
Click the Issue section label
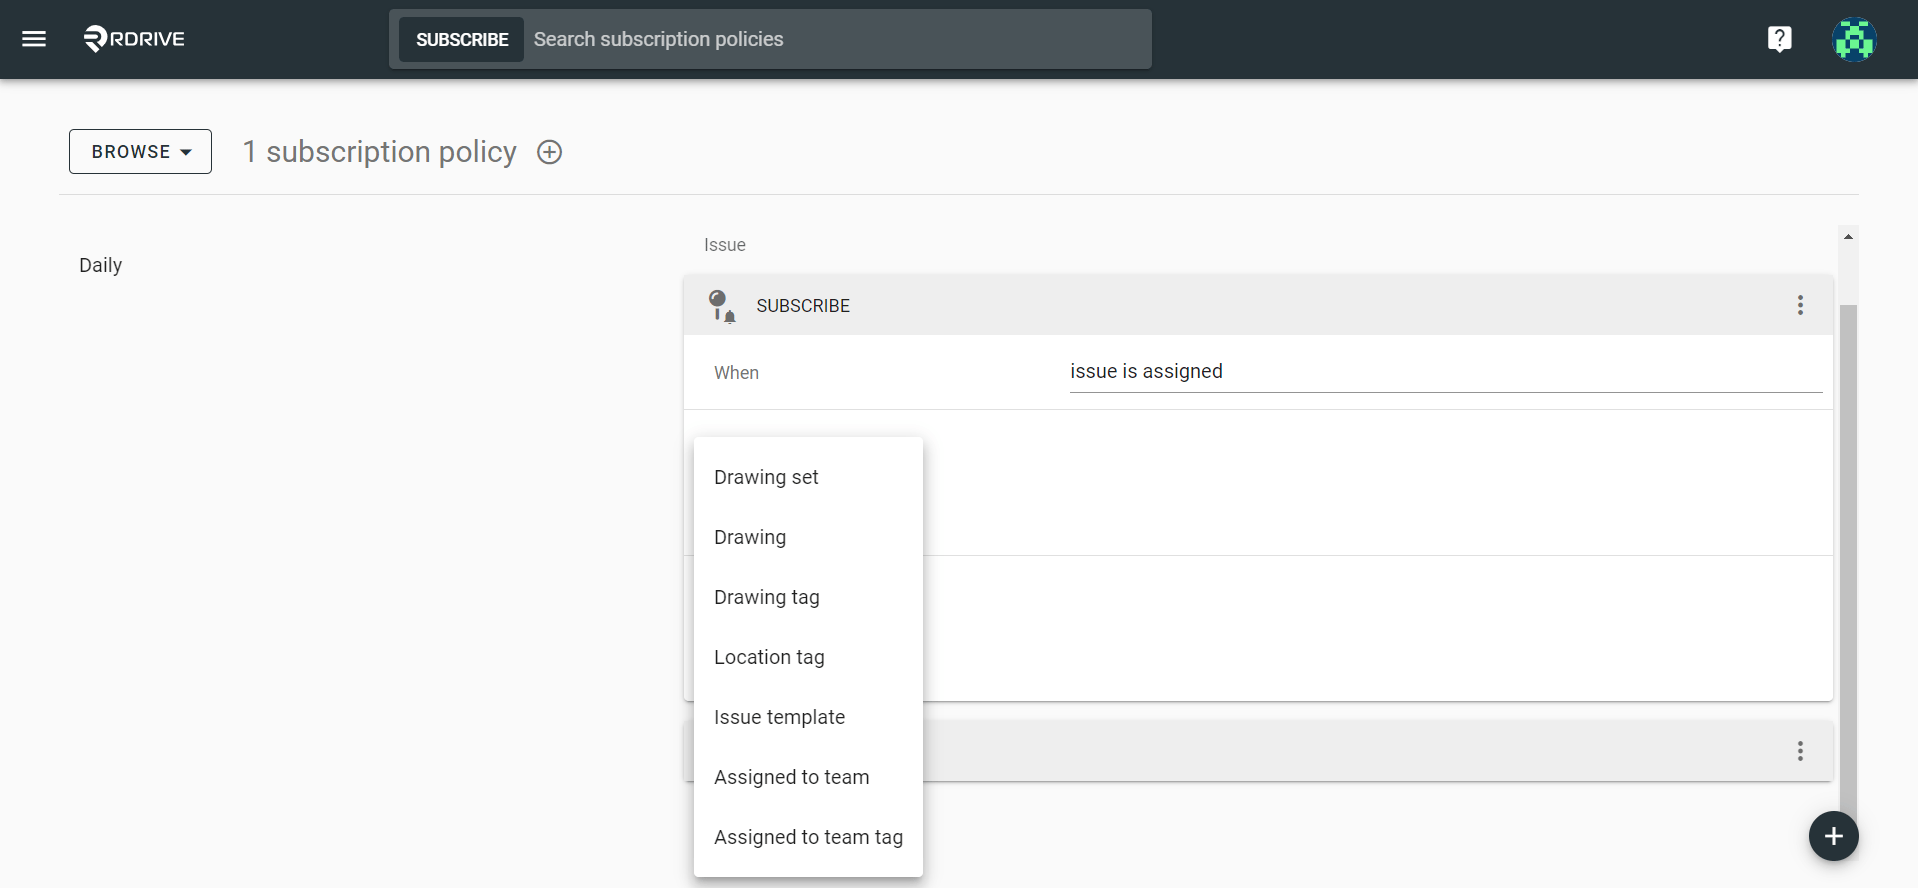tap(725, 245)
